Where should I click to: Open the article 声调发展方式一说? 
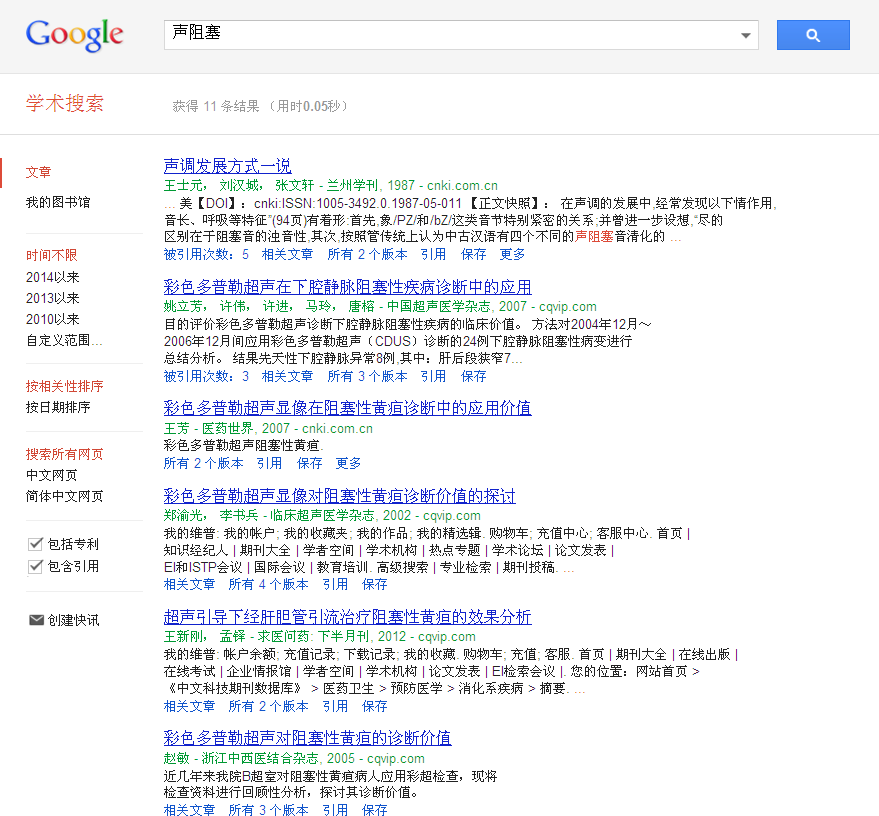pos(227,166)
